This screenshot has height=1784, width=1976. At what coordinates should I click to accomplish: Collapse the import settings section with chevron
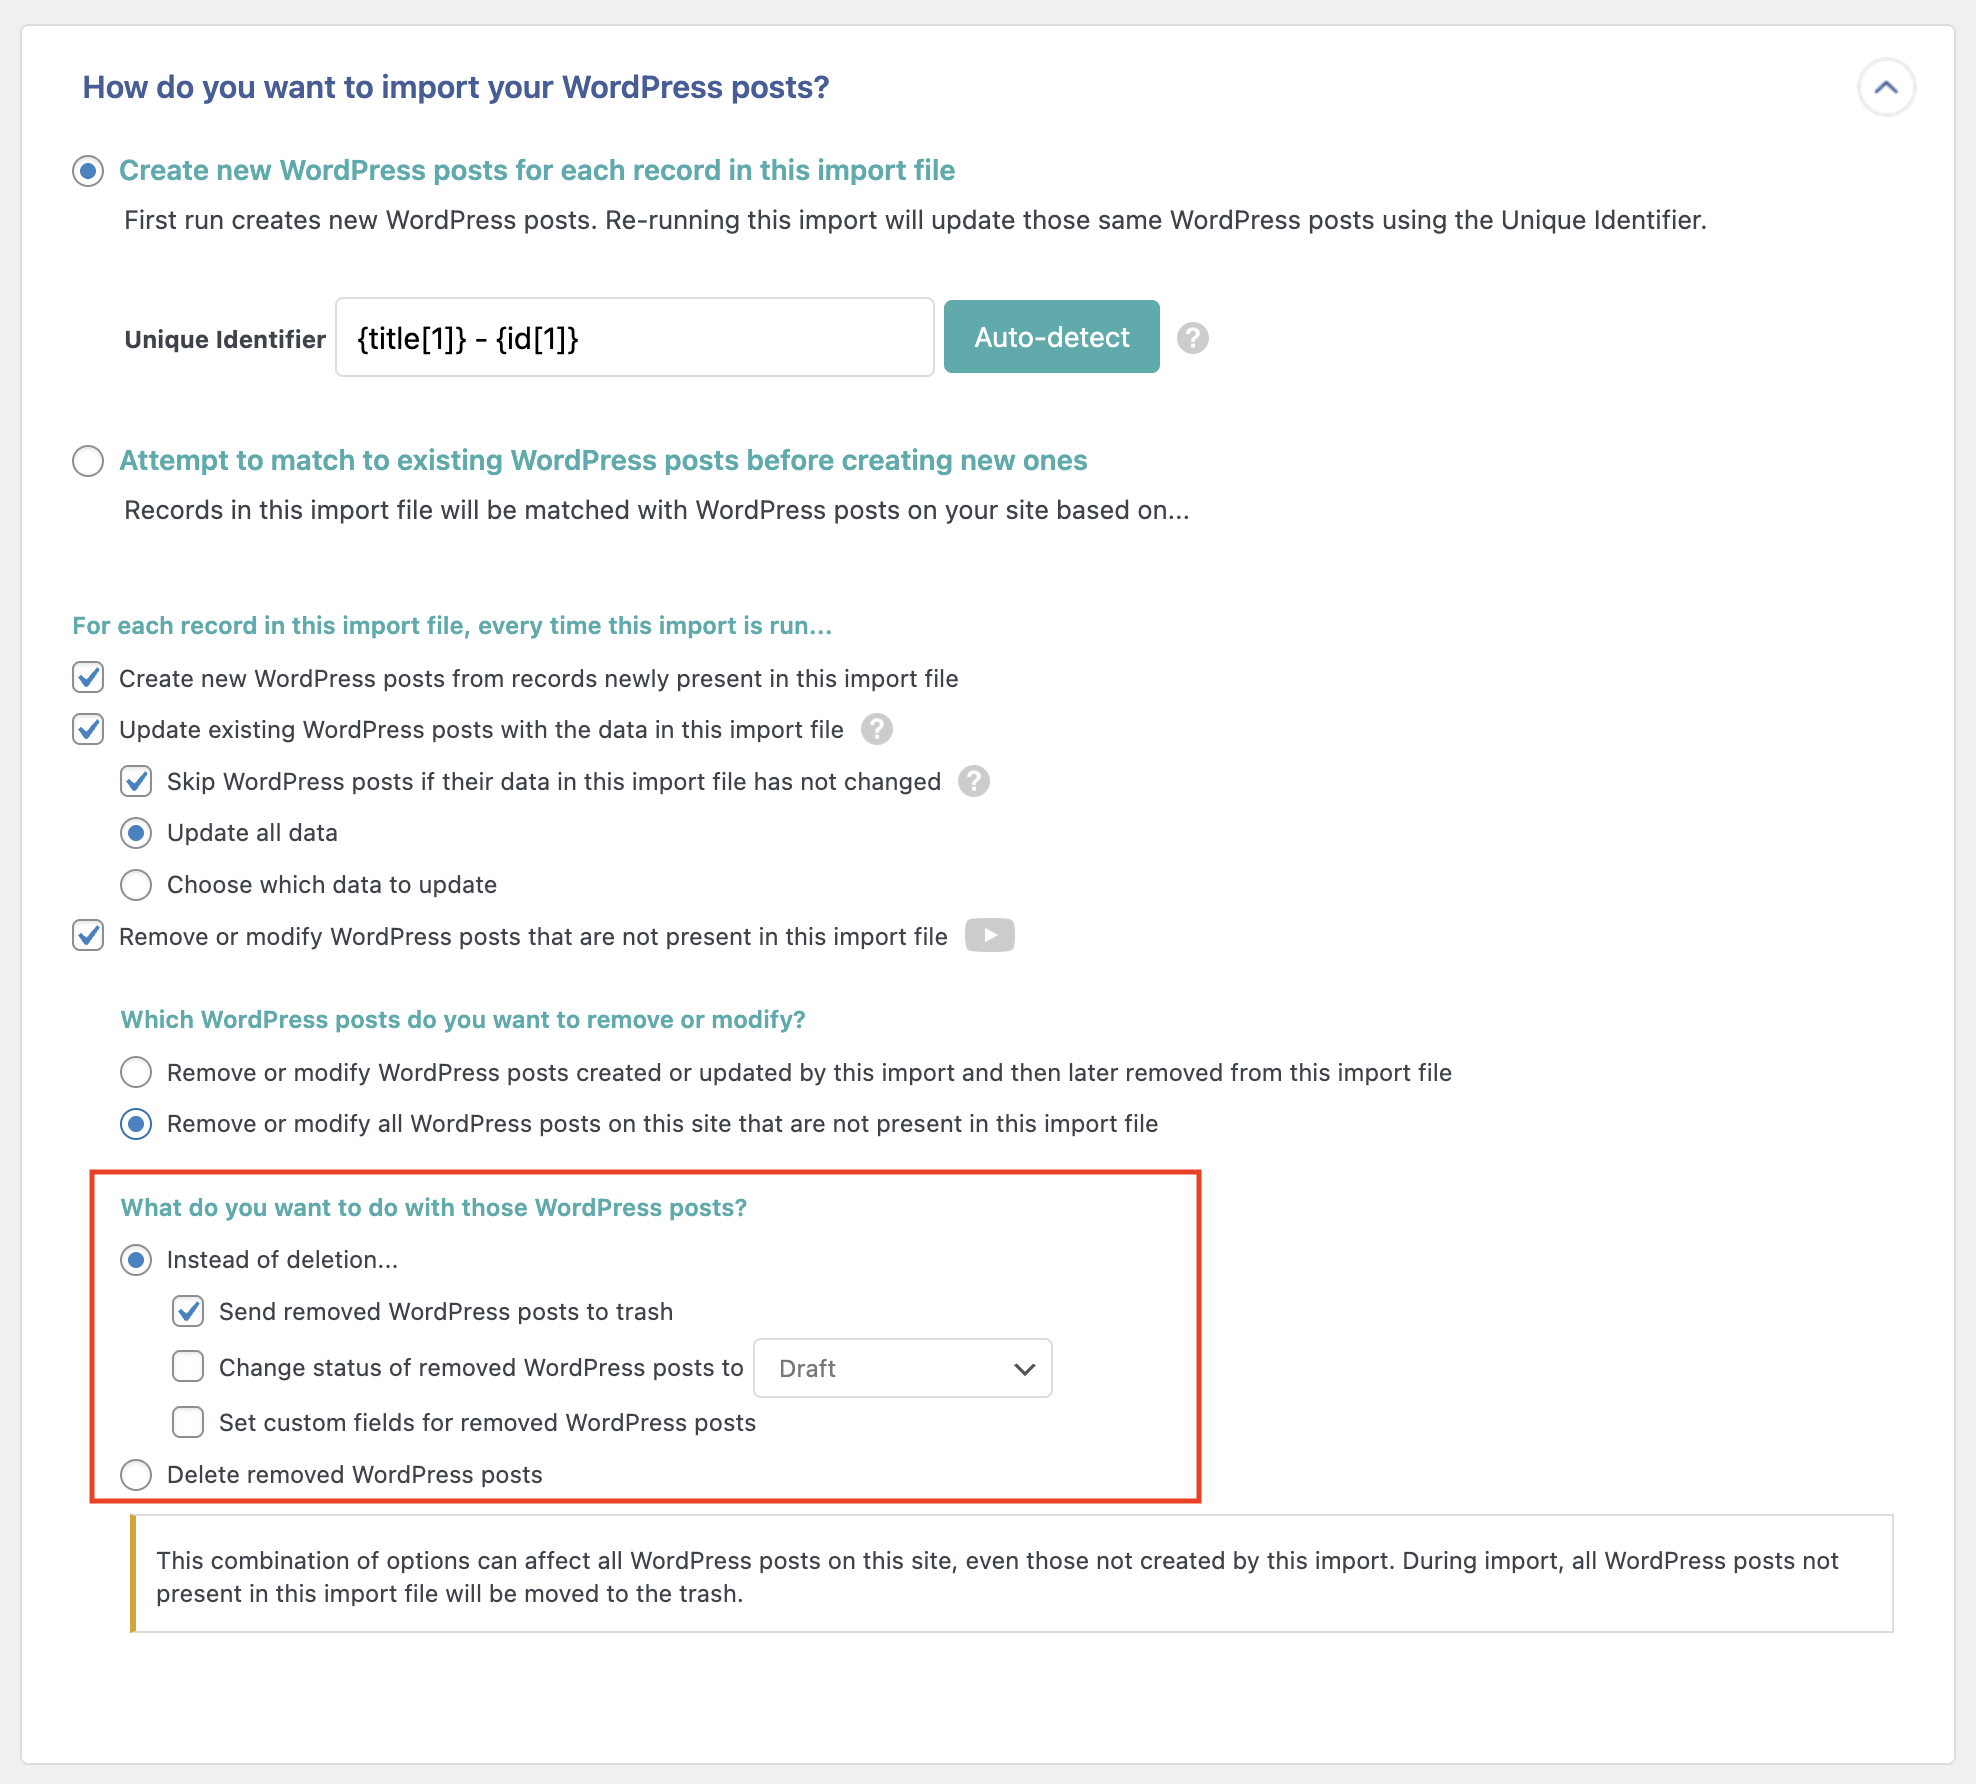(x=1885, y=88)
